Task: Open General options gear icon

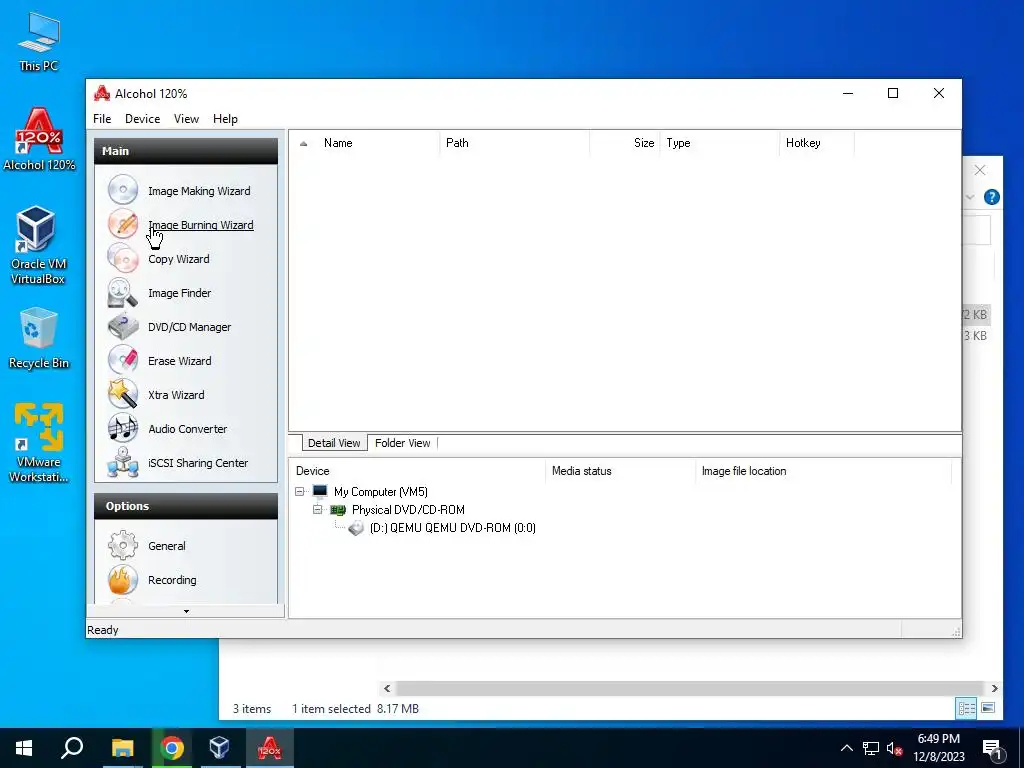Action: [123, 545]
